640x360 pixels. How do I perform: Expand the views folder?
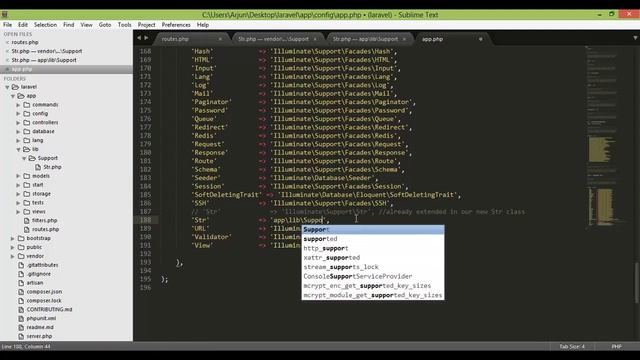tap(18, 212)
